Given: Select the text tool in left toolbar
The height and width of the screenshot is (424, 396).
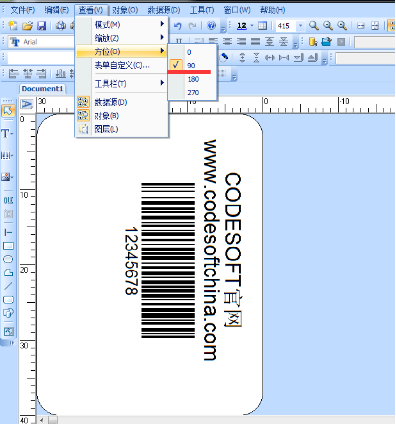Looking at the screenshot, I should pos(7,134).
